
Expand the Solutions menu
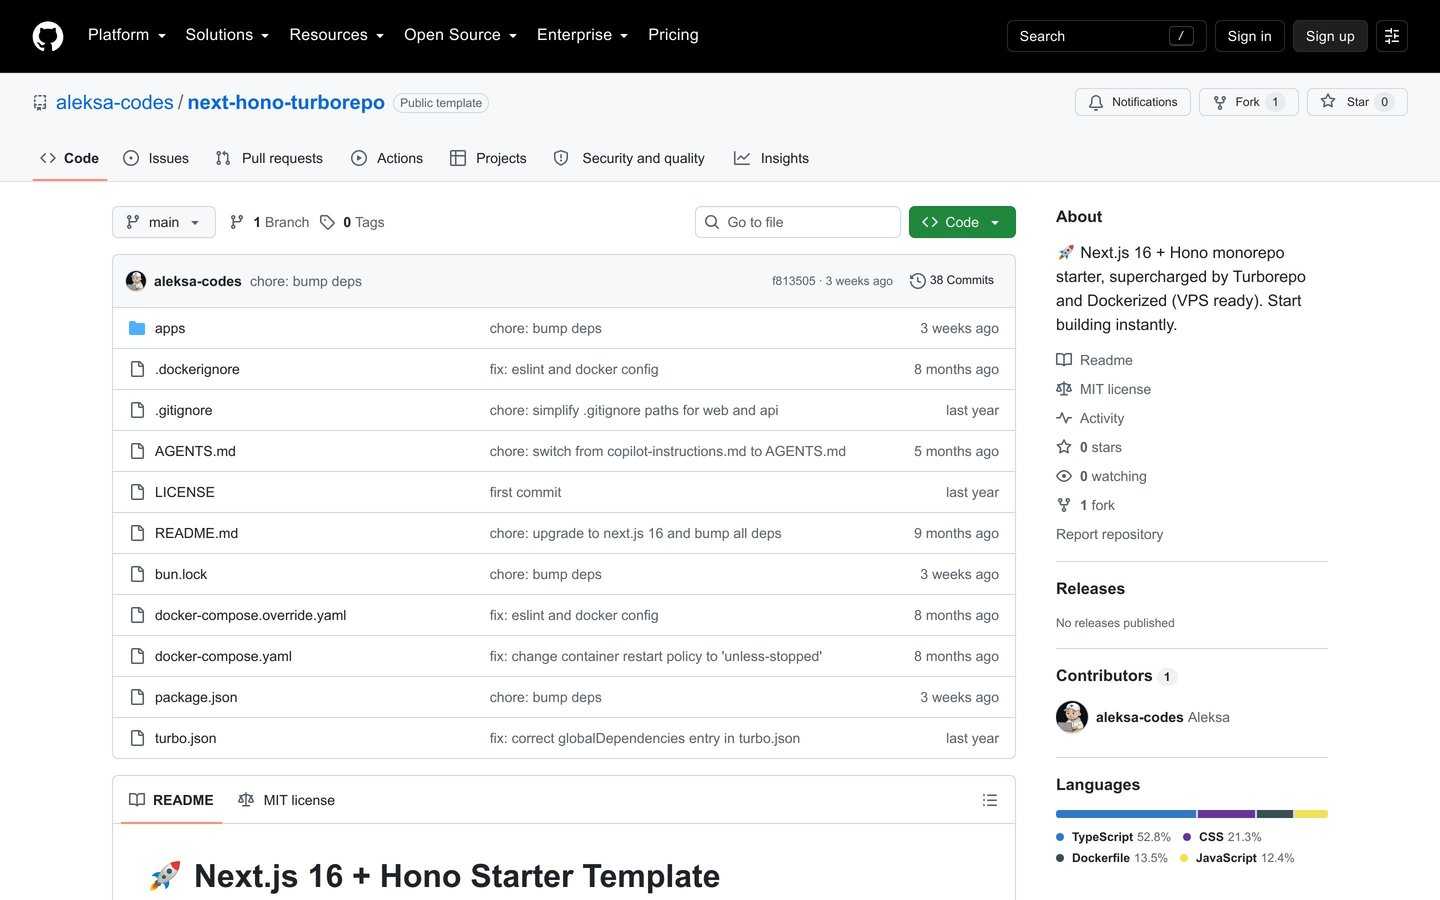[x=227, y=35]
